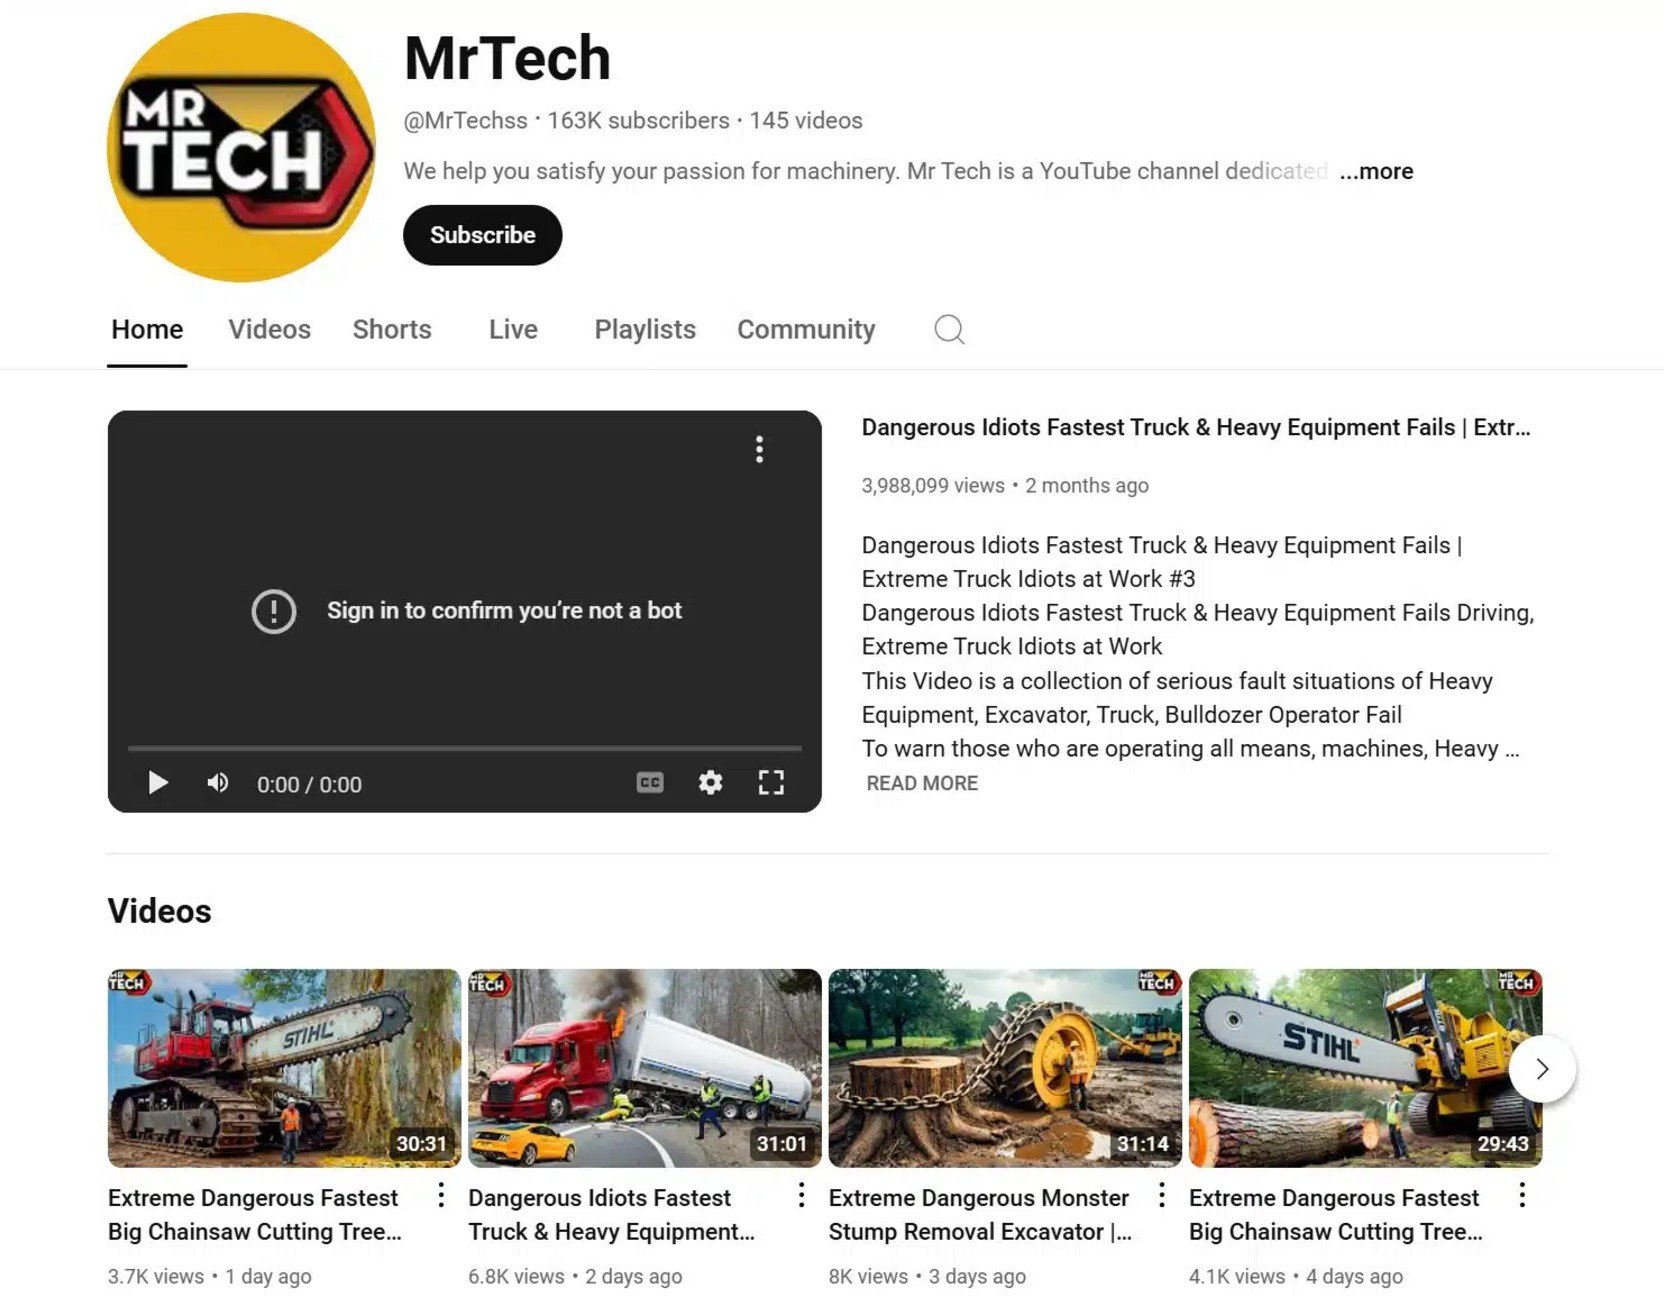1664x1316 pixels.
Task: Click '3,988,099 views' text
Action: [x=933, y=486]
